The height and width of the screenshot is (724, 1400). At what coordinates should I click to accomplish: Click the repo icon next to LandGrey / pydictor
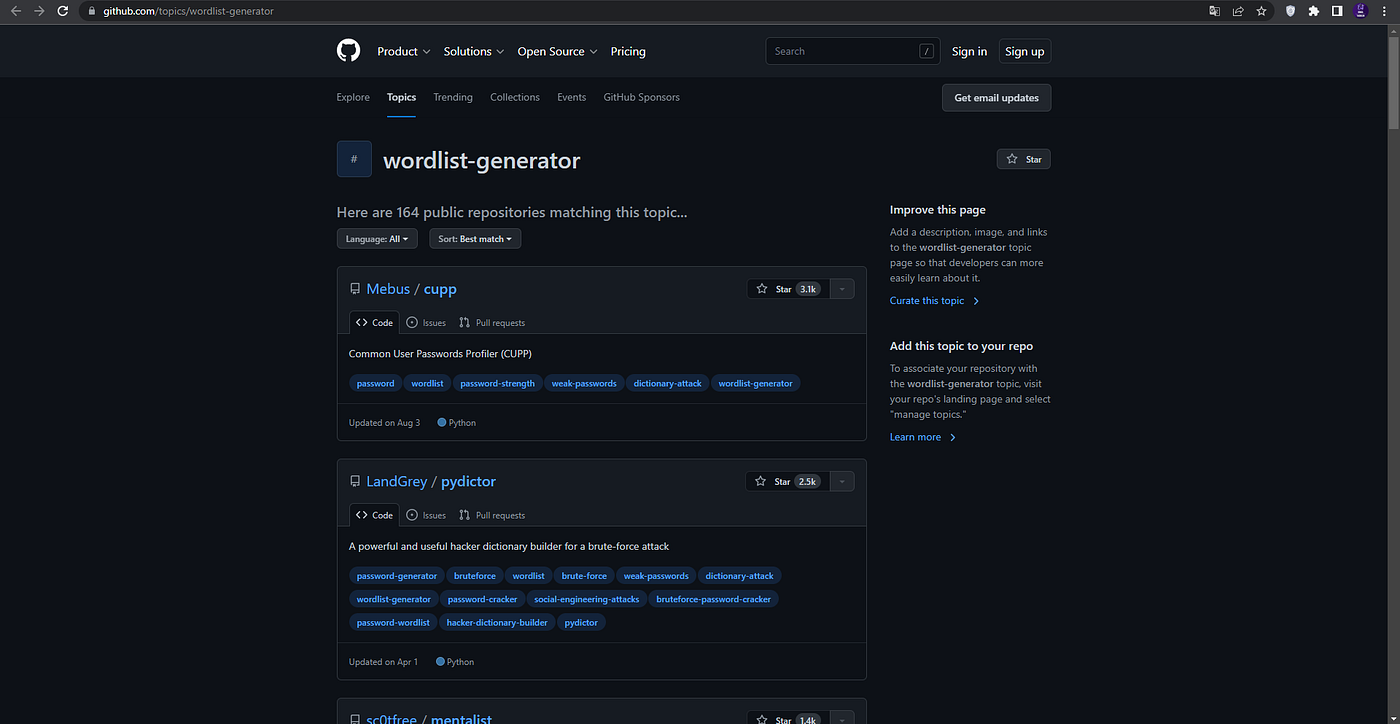click(x=355, y=482)
